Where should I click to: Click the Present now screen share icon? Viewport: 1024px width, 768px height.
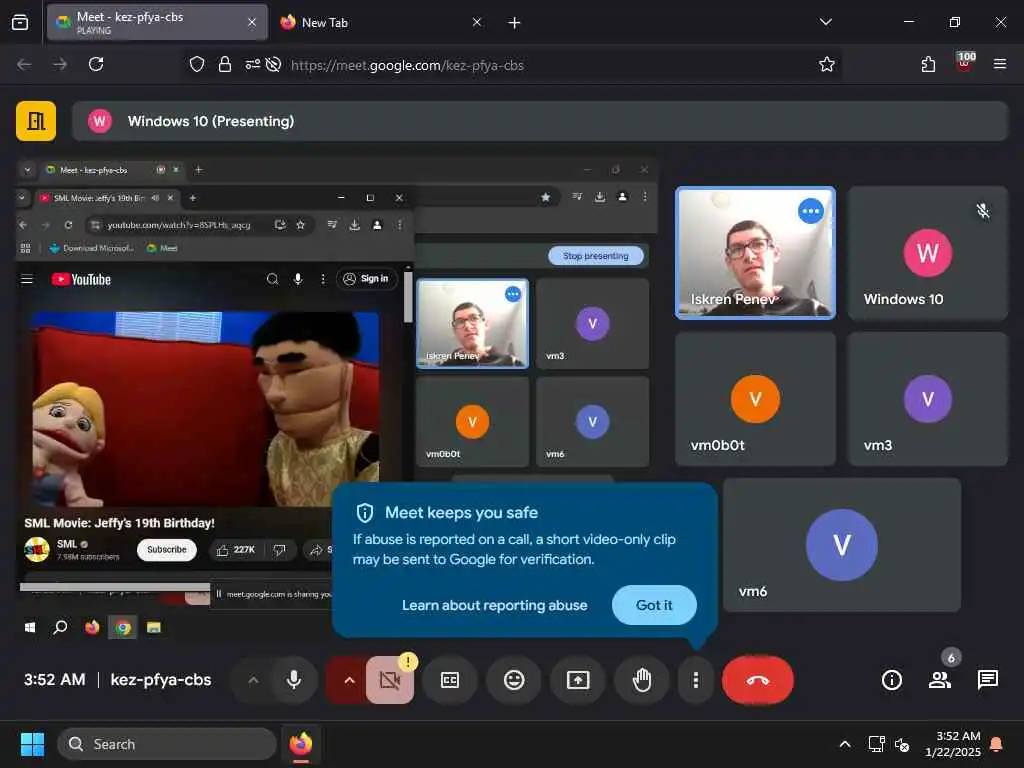point(578,680)
